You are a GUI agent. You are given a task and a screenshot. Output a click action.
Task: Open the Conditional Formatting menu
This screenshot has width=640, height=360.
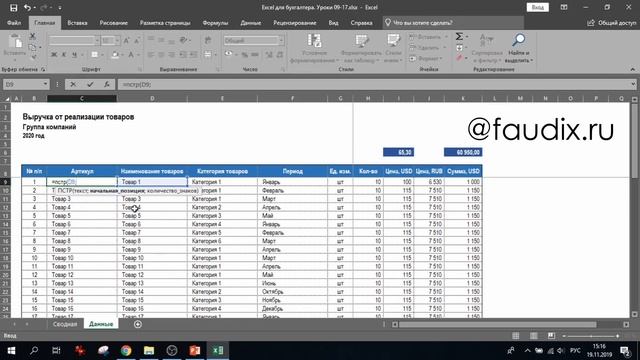[x=314, y=48]
